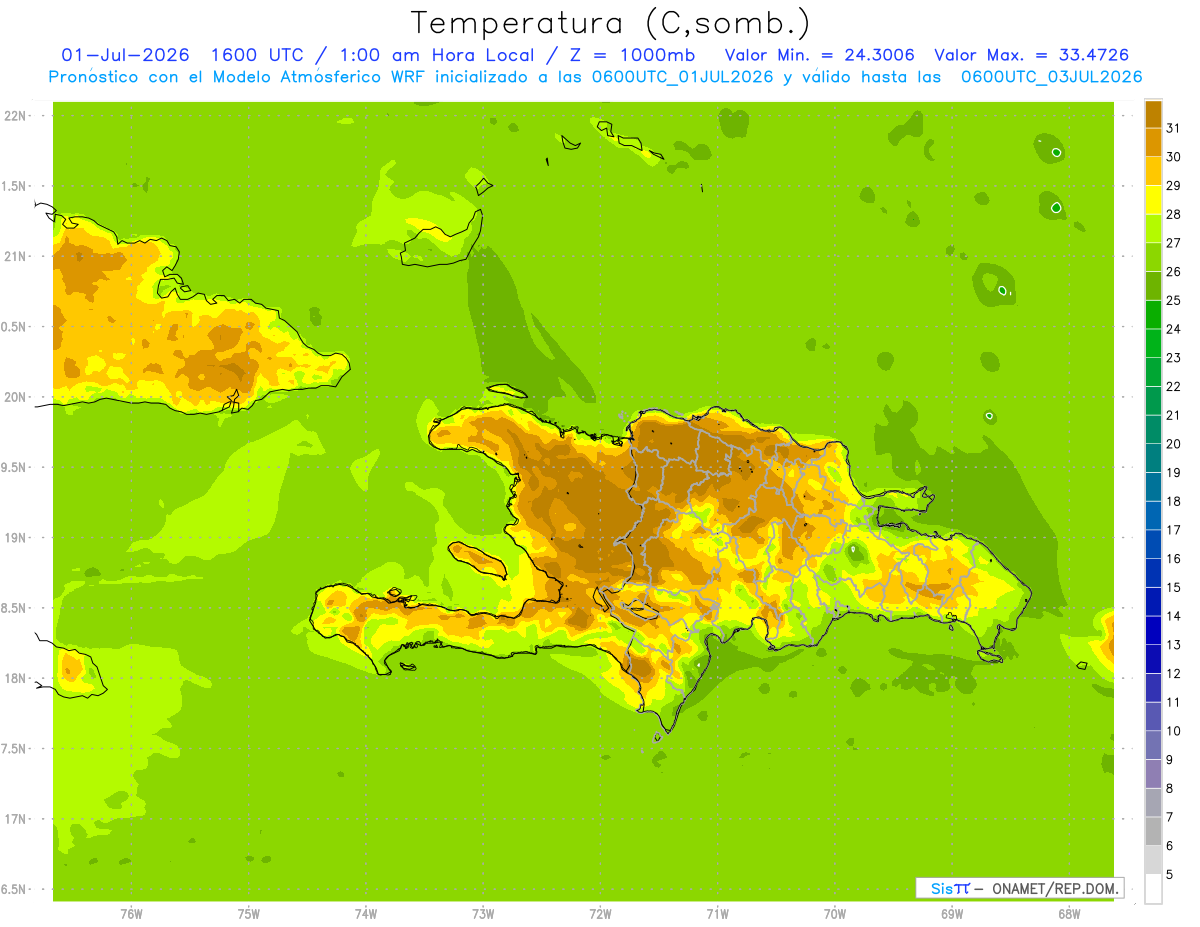Click the purple swatch between 8 and 9
The image size is (1200, 927).
click(1153, 774)
